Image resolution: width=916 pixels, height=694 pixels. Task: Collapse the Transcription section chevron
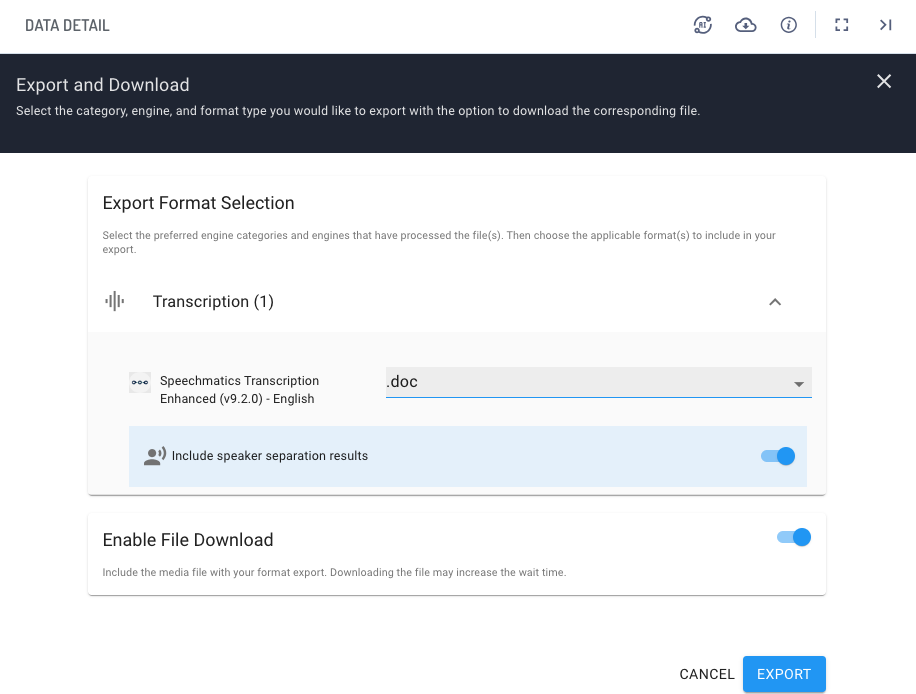pyautogui.click(x=775, y=301)
